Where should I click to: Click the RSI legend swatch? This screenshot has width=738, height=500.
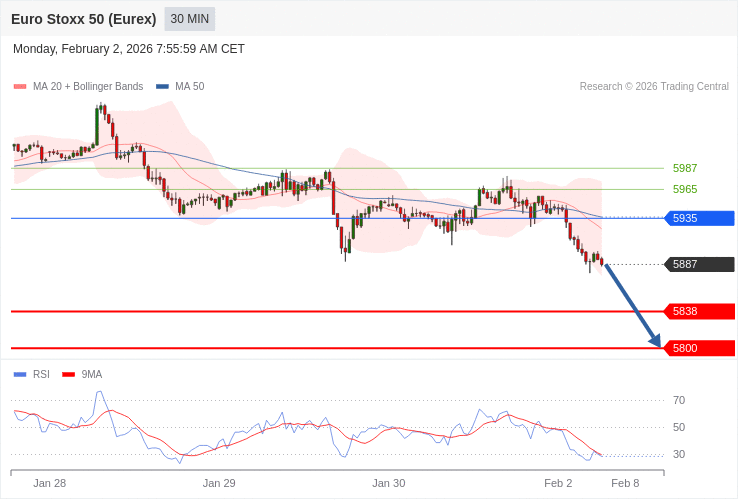click(20, 375)
